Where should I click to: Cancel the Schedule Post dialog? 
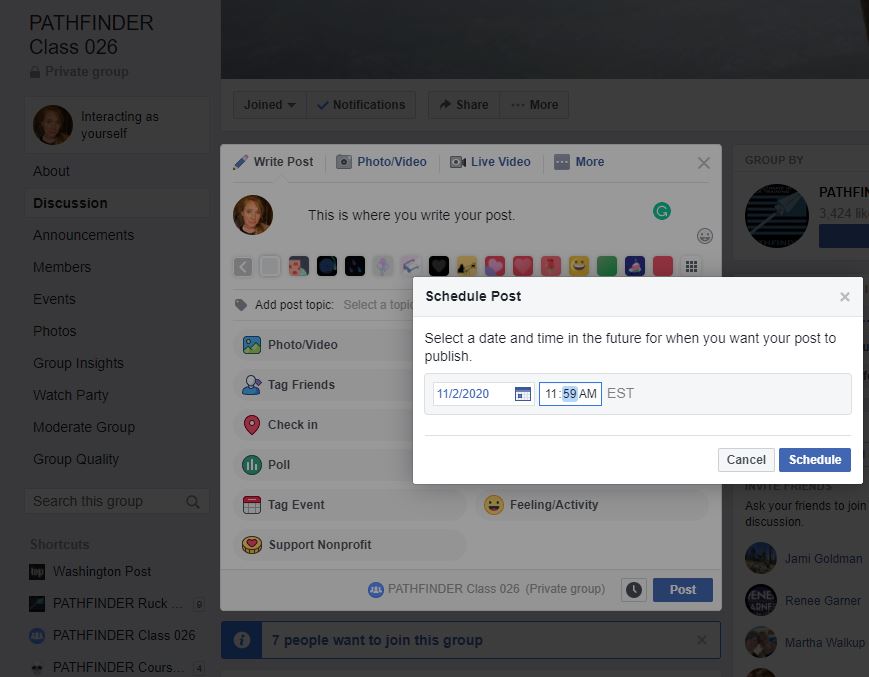(x=746, y=460)
